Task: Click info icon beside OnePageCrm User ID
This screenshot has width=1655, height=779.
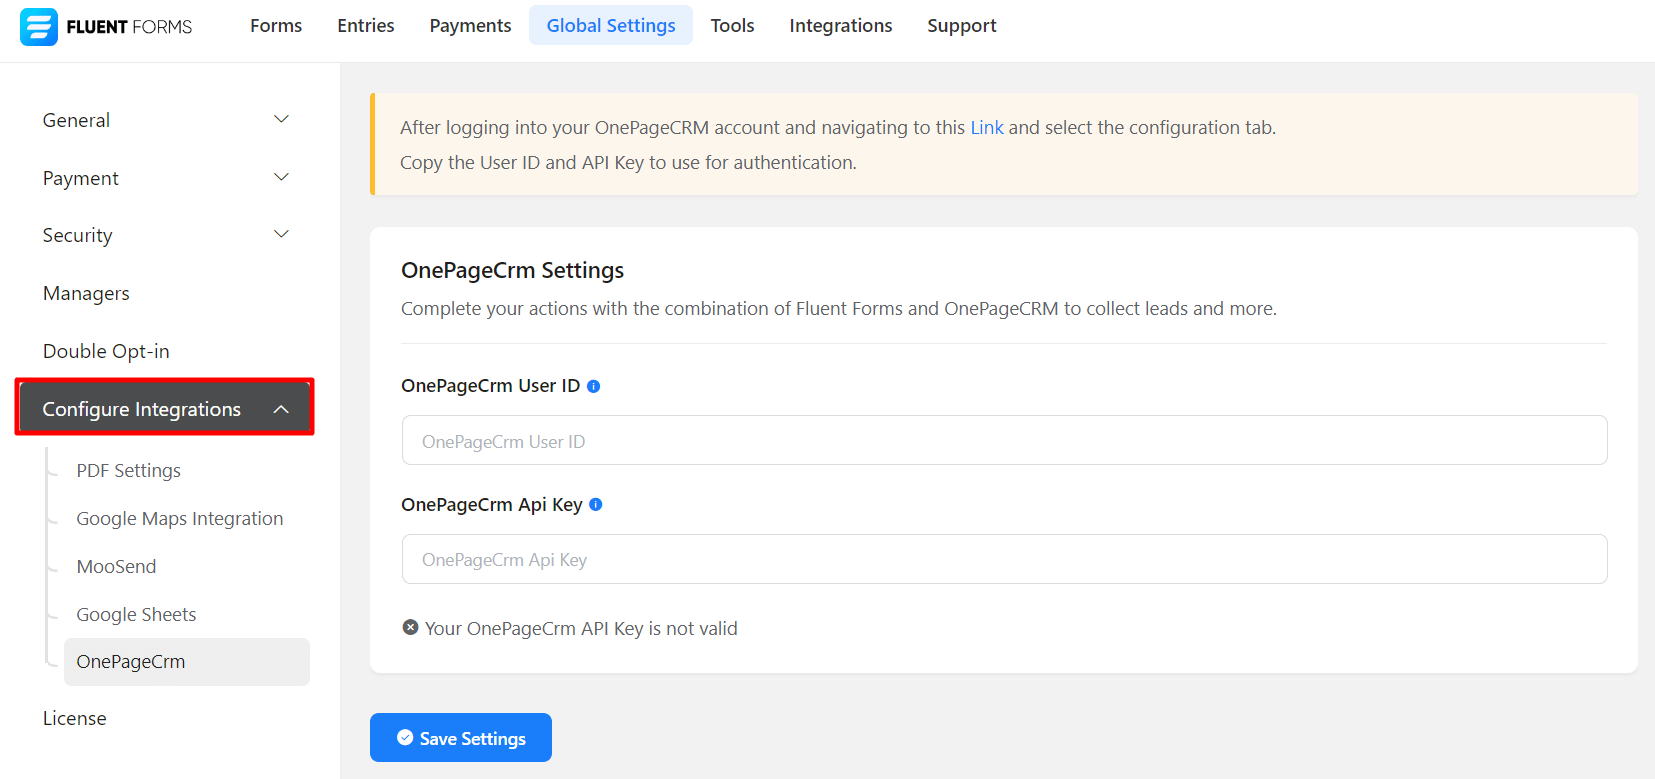Action: [x=593, y=386]
